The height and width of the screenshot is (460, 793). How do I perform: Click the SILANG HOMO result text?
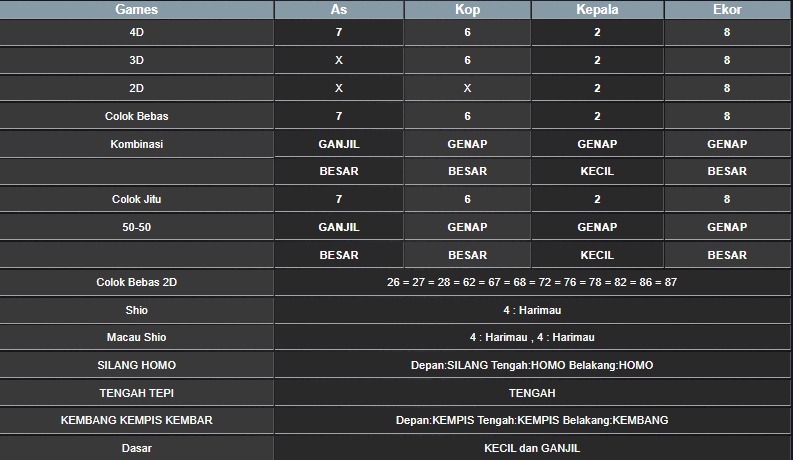532,365
